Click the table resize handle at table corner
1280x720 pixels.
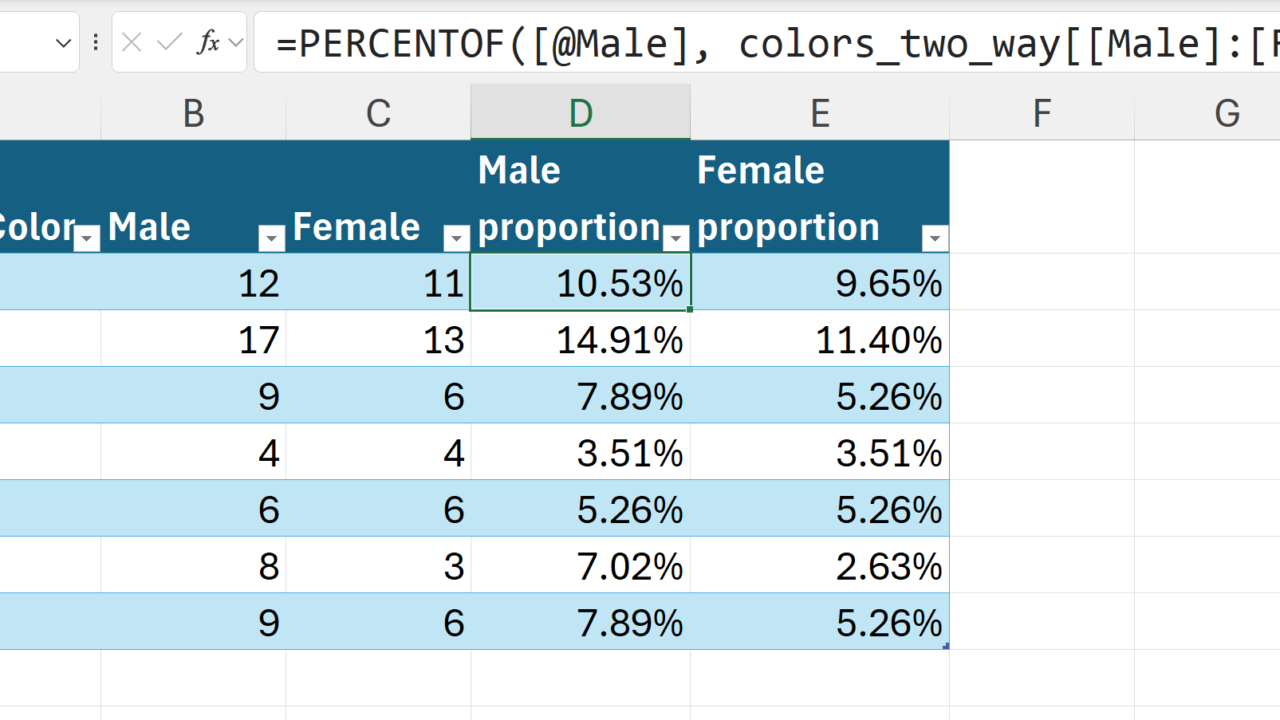tap(945, 646)
